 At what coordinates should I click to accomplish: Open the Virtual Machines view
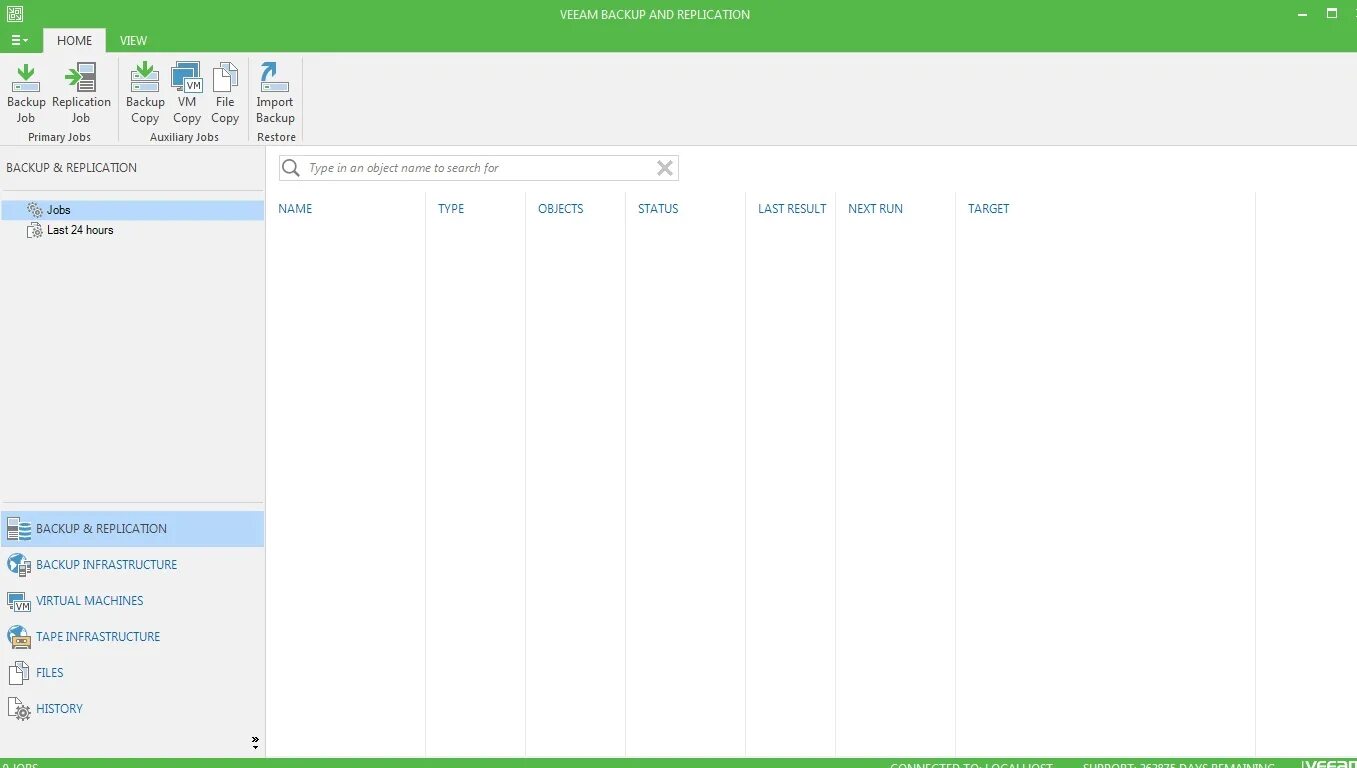(x=132, y=601)
